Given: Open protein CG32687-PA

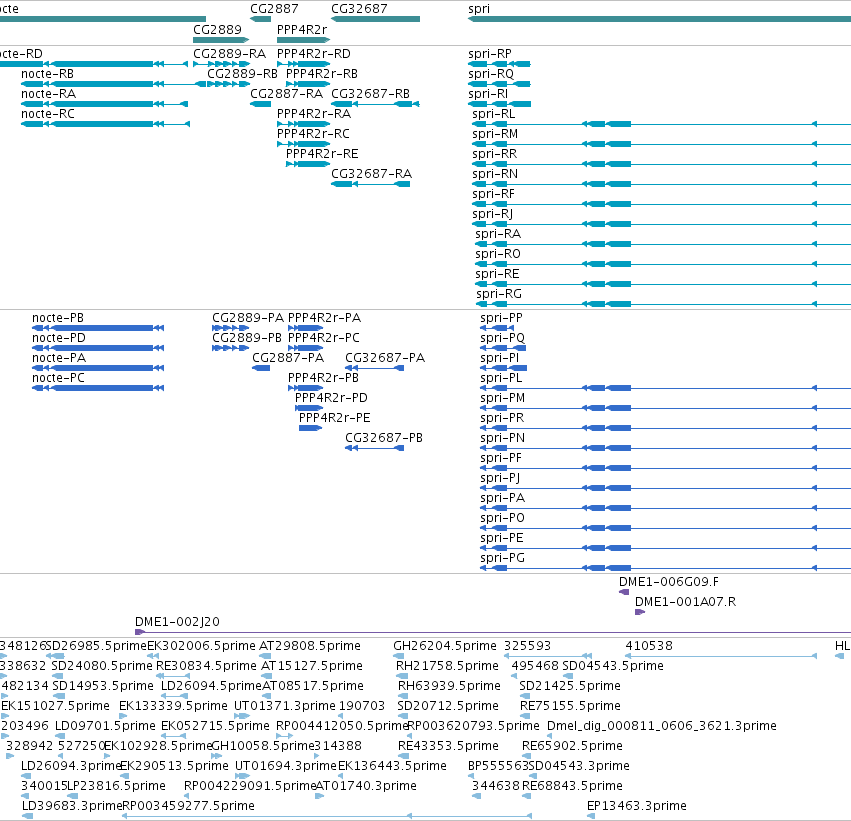Looking at the screenshot, I should tap(385, 358).
